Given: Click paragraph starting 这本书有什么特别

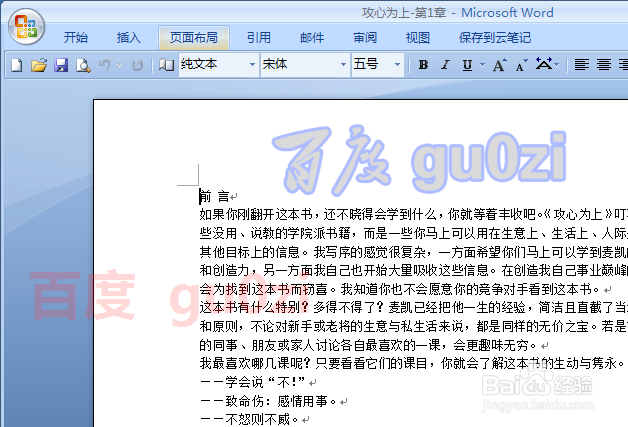Looking at the screenshot, I should (413, 326).
